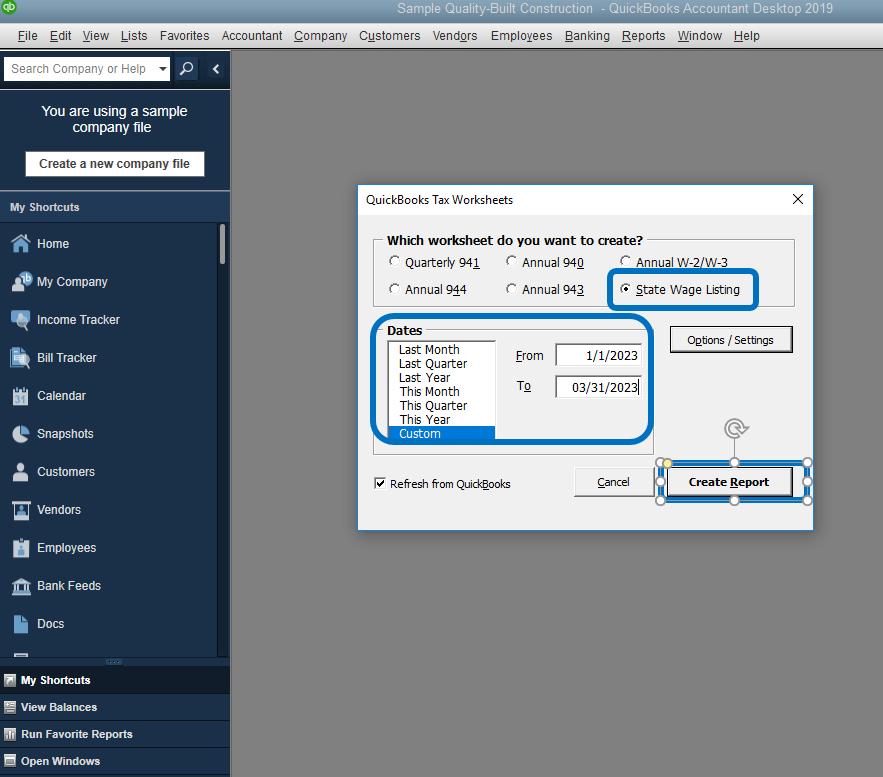Open the Company menu

320,36
